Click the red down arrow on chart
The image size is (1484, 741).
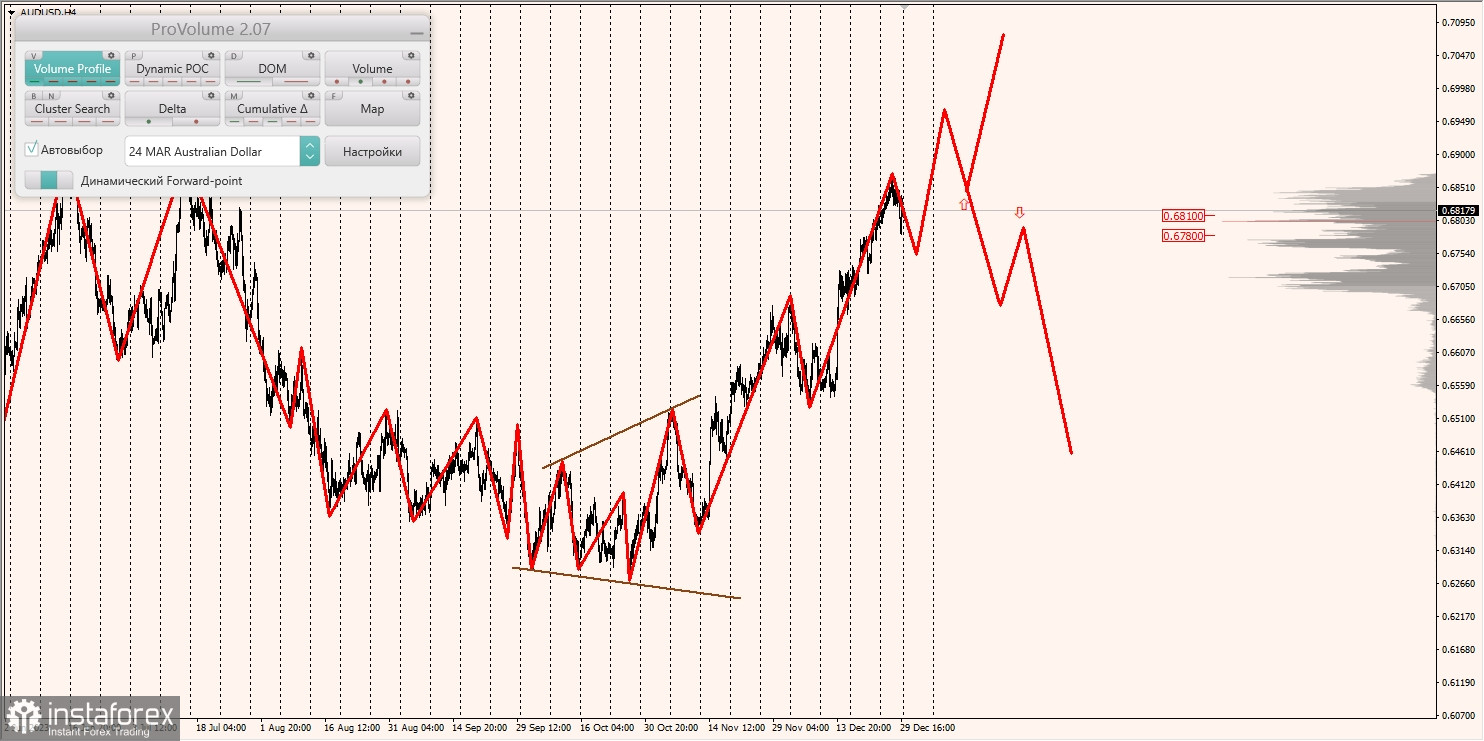(x=1019, y=212)
